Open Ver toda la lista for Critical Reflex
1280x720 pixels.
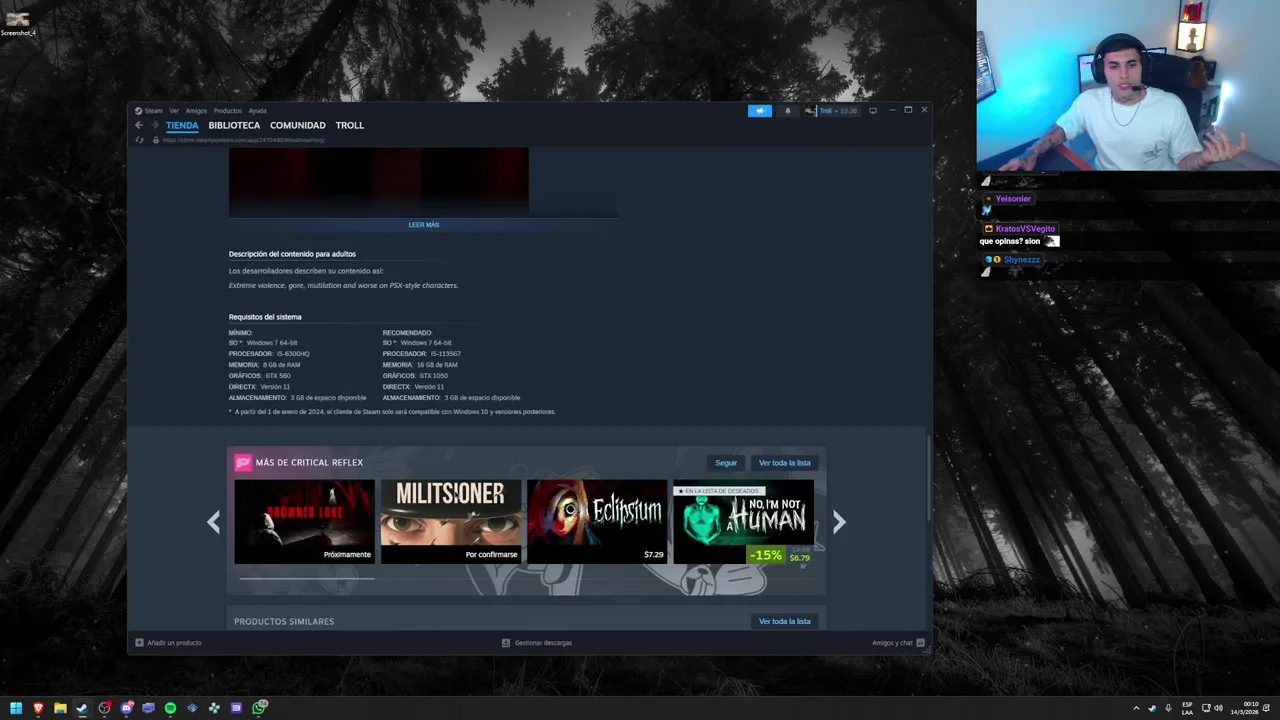[785, 463]
